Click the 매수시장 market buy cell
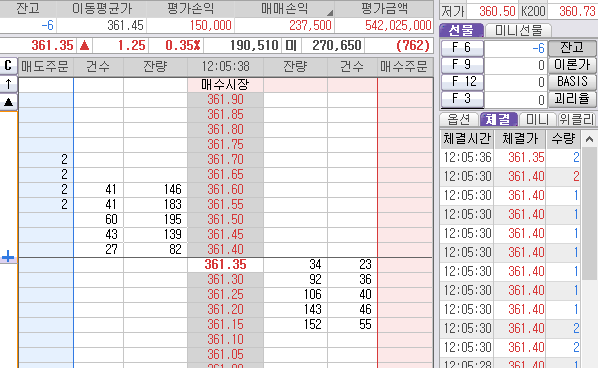Image resolution: width=598 pixels, height=368 pixels. [x=225, y=85]
